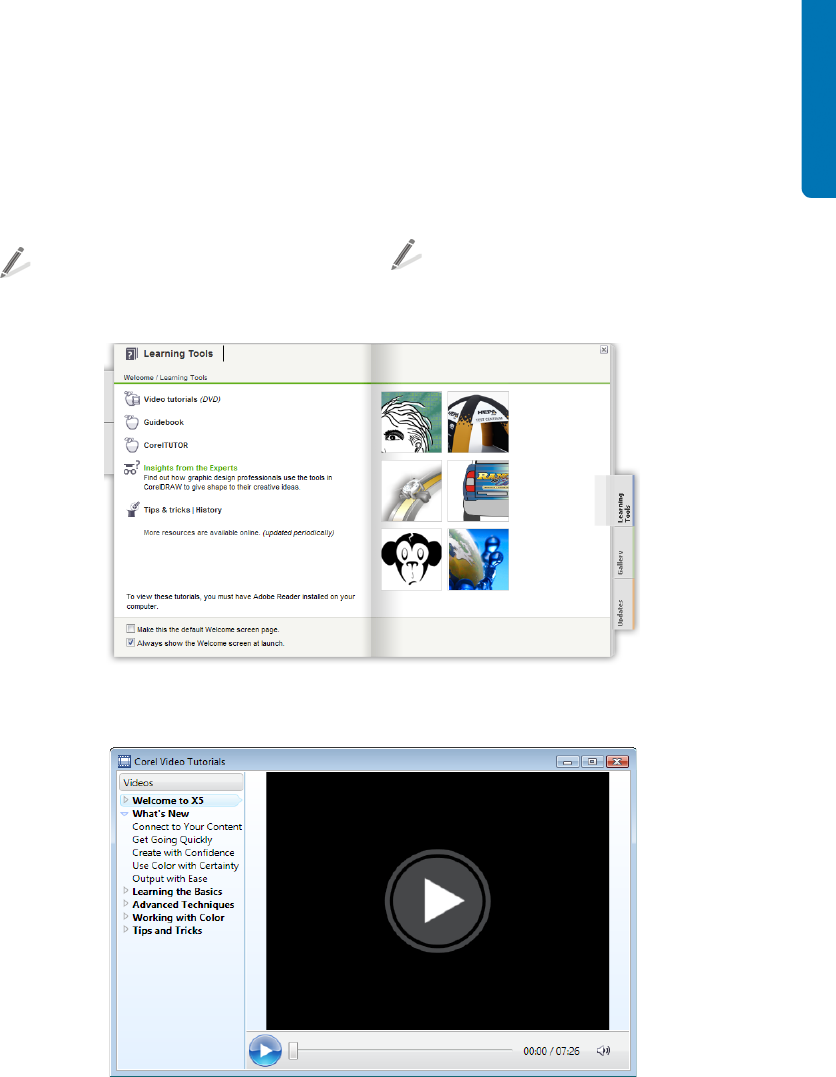Image resolution: width=836 pixels, height=1077 pixels.
Task: Click the large play overlay on video
Action: pyautogui.click(x=438, y=900)
